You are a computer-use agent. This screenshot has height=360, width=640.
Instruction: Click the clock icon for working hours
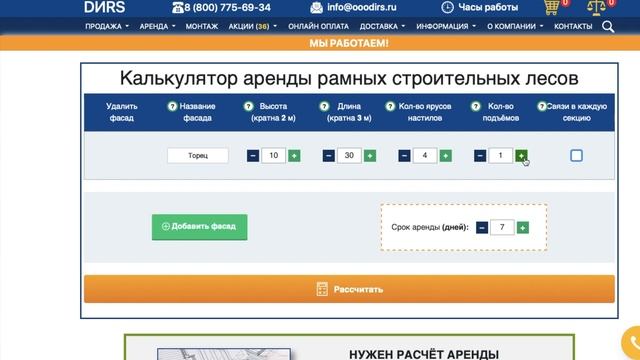(447, 7)
